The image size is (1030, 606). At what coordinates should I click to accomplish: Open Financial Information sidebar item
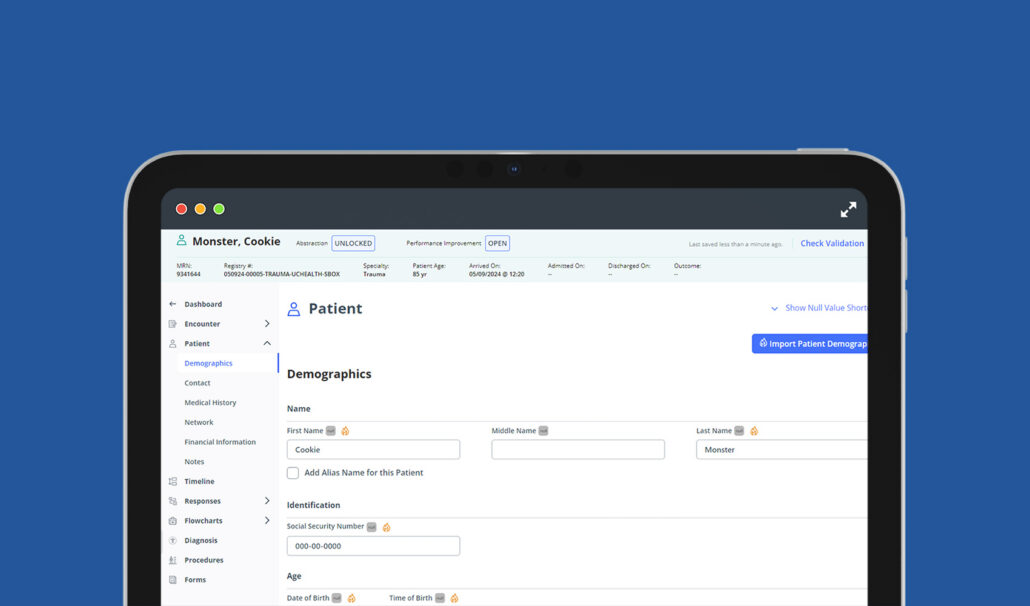click(x=220, y=442)
